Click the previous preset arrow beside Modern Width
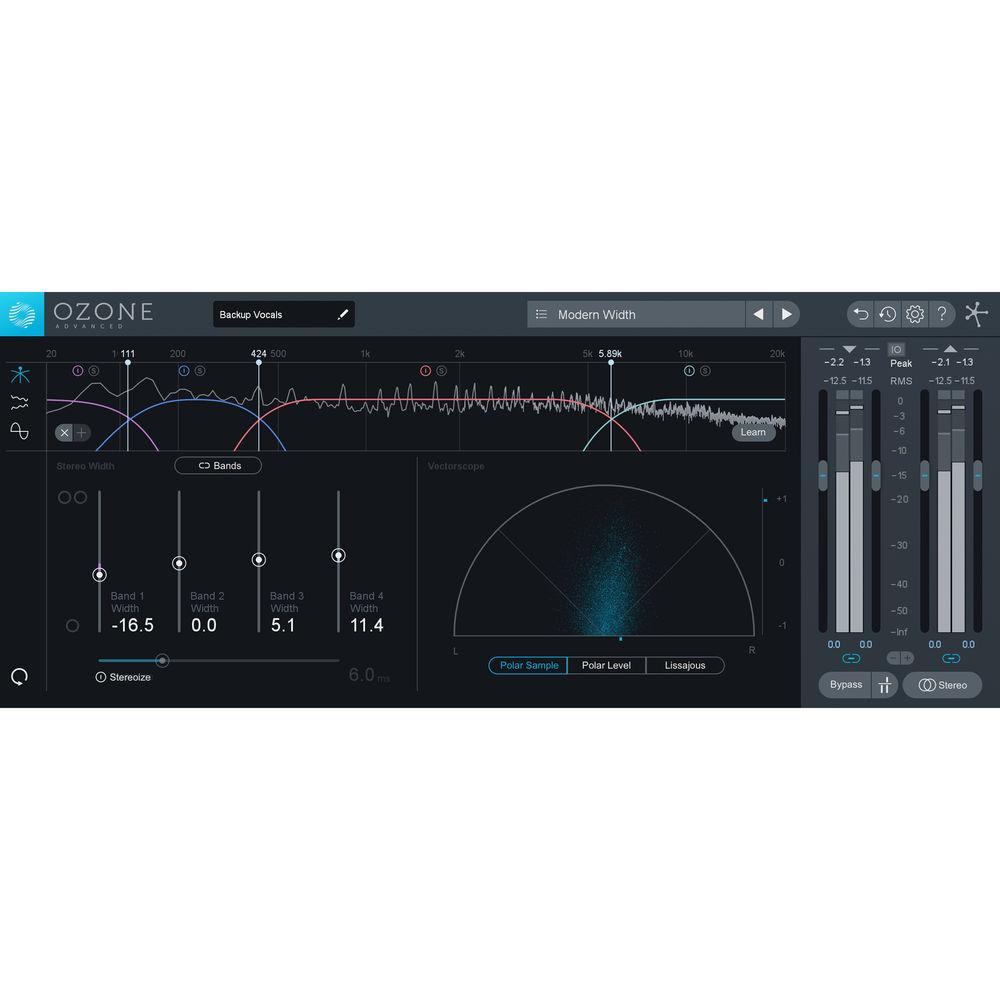The width and height of the screenshot is (1000, 1000). 759,313
